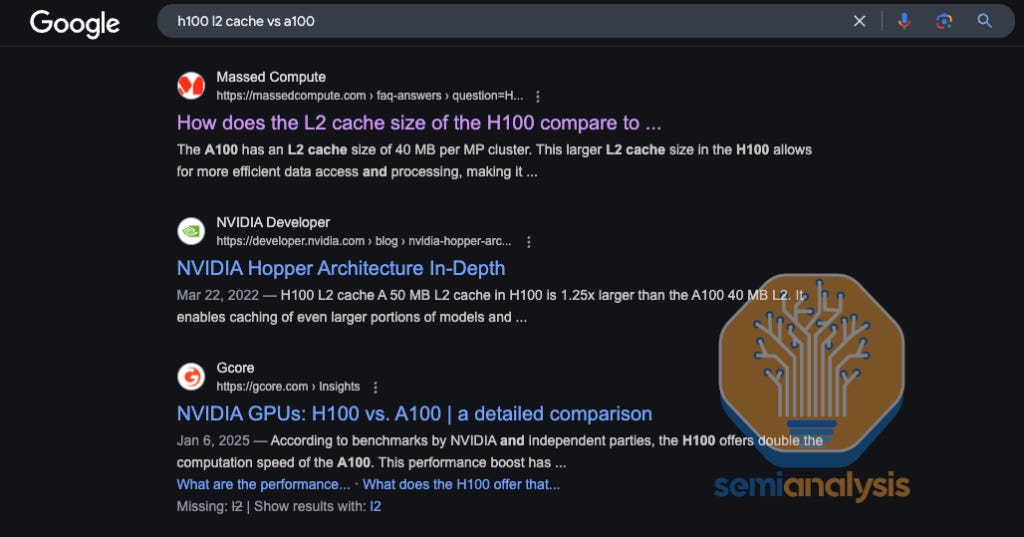The width and height of the screenshot is (1024, 537).
Task: Click the NVIDIA Developer favicon
Action: point(191,231)
